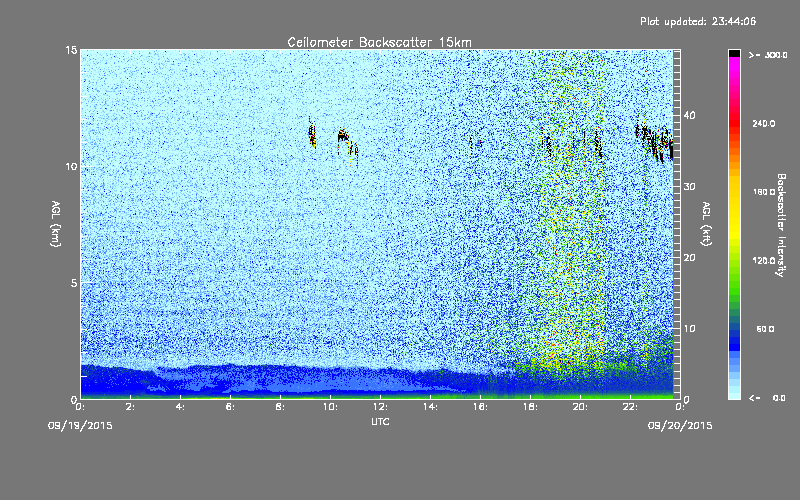Click the 15 km tick label on left axis
The image size is (800, 500).
(x=71, y=50)
